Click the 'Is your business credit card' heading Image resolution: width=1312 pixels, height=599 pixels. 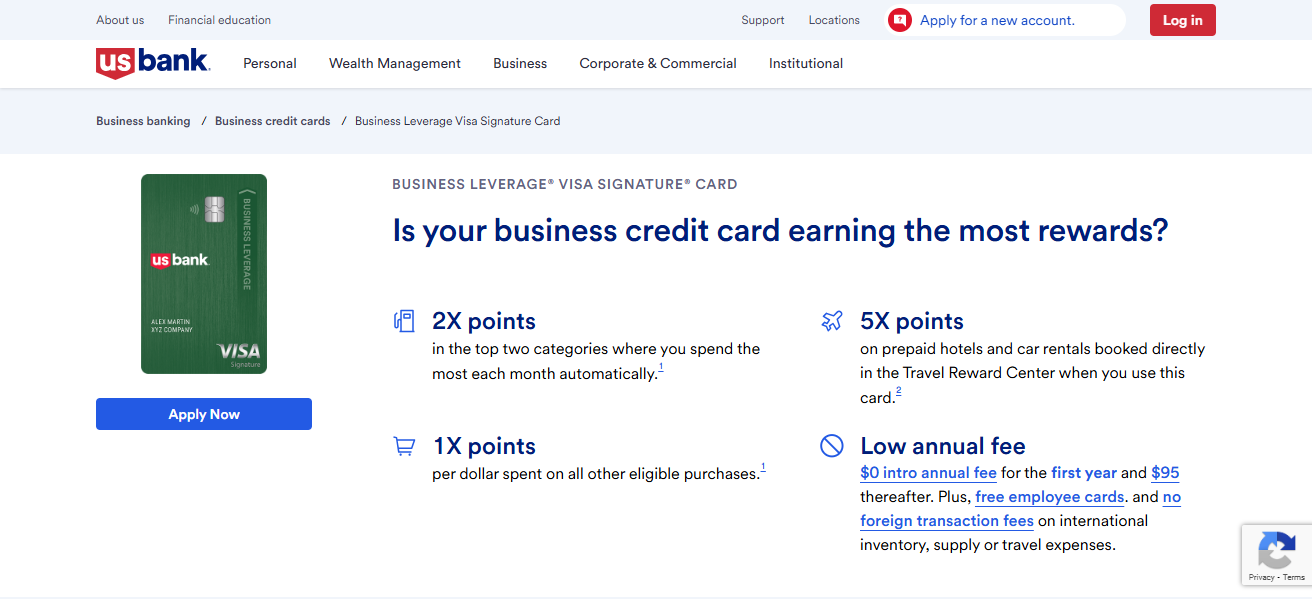click(x=780, y=231)
